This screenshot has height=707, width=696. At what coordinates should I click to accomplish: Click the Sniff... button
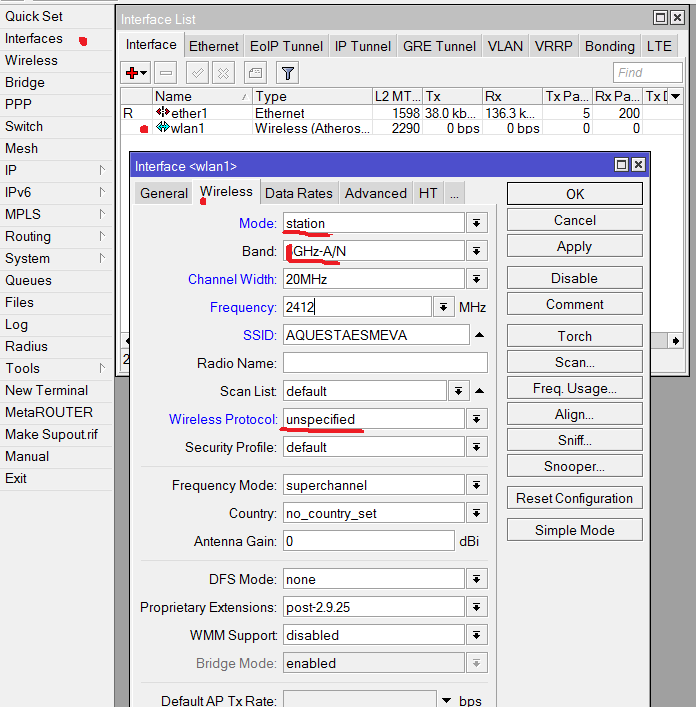point(575,440)
